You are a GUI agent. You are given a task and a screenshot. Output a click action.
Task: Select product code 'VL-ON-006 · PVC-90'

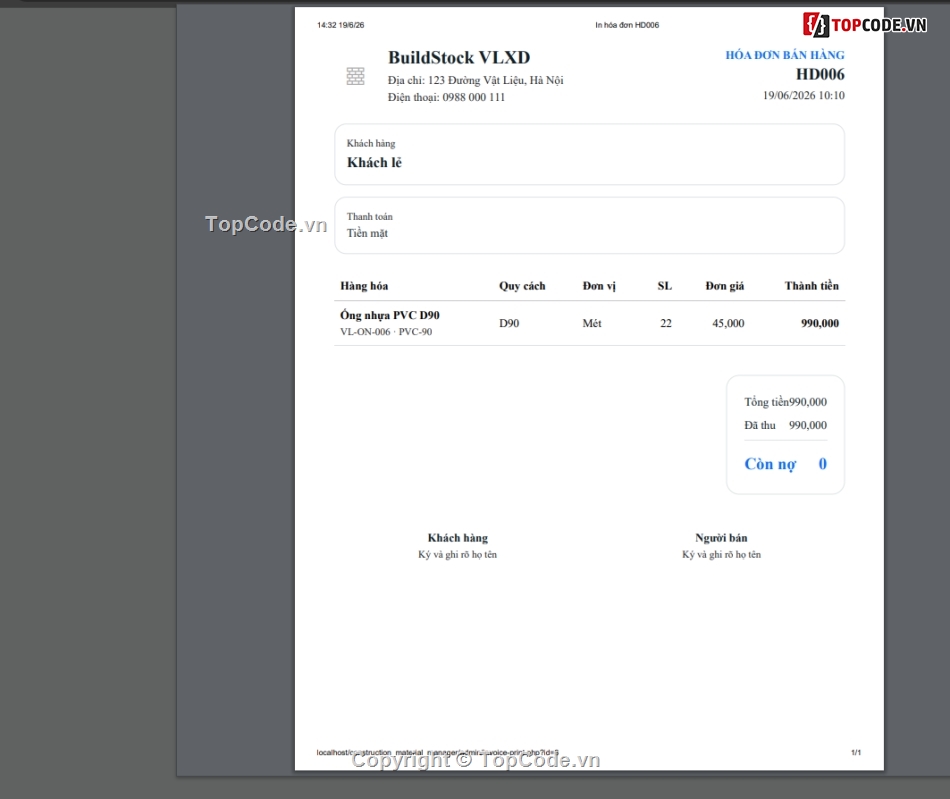point(386,332)
